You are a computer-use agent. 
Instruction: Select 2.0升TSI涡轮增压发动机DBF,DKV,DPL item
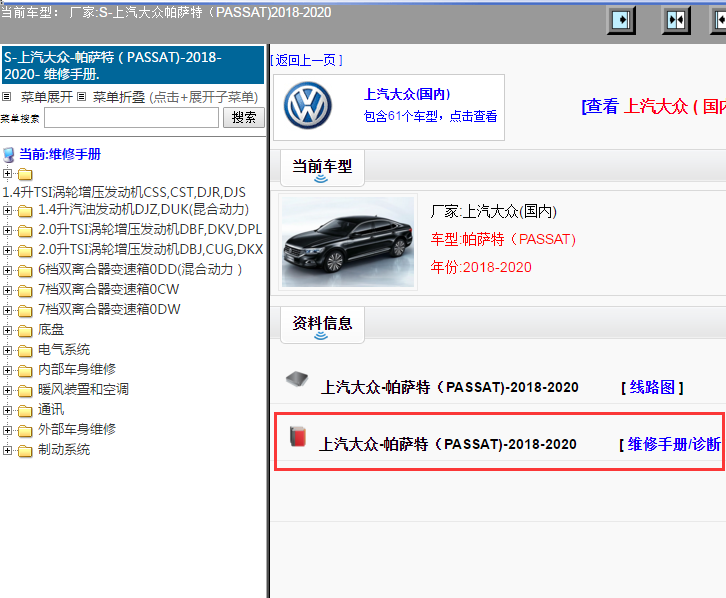(x=150, y=230)
